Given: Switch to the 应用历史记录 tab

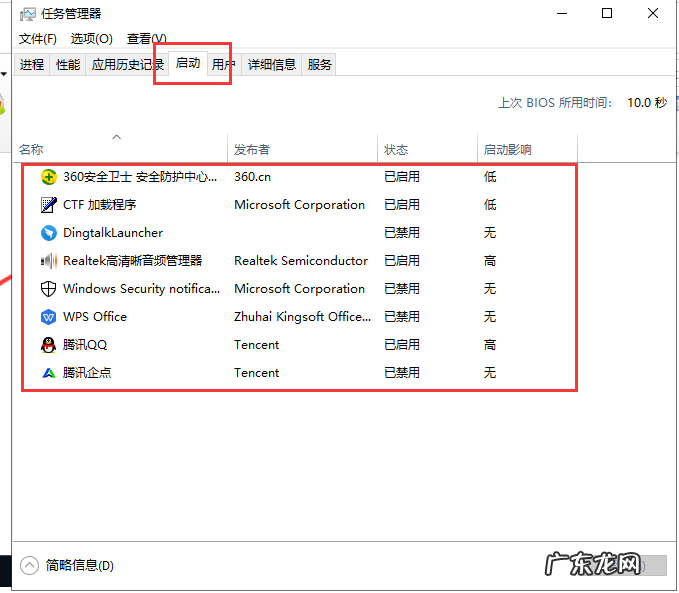Looking at the screenshot, I should (x=127, y=65).
